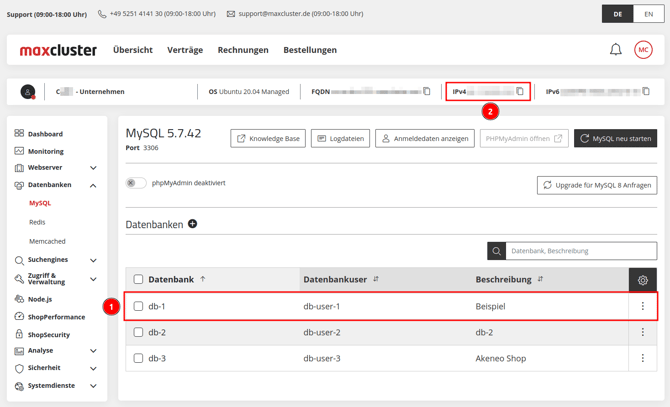Click the notification bell icon
This screenshot has width=670, height=407.
616,50
